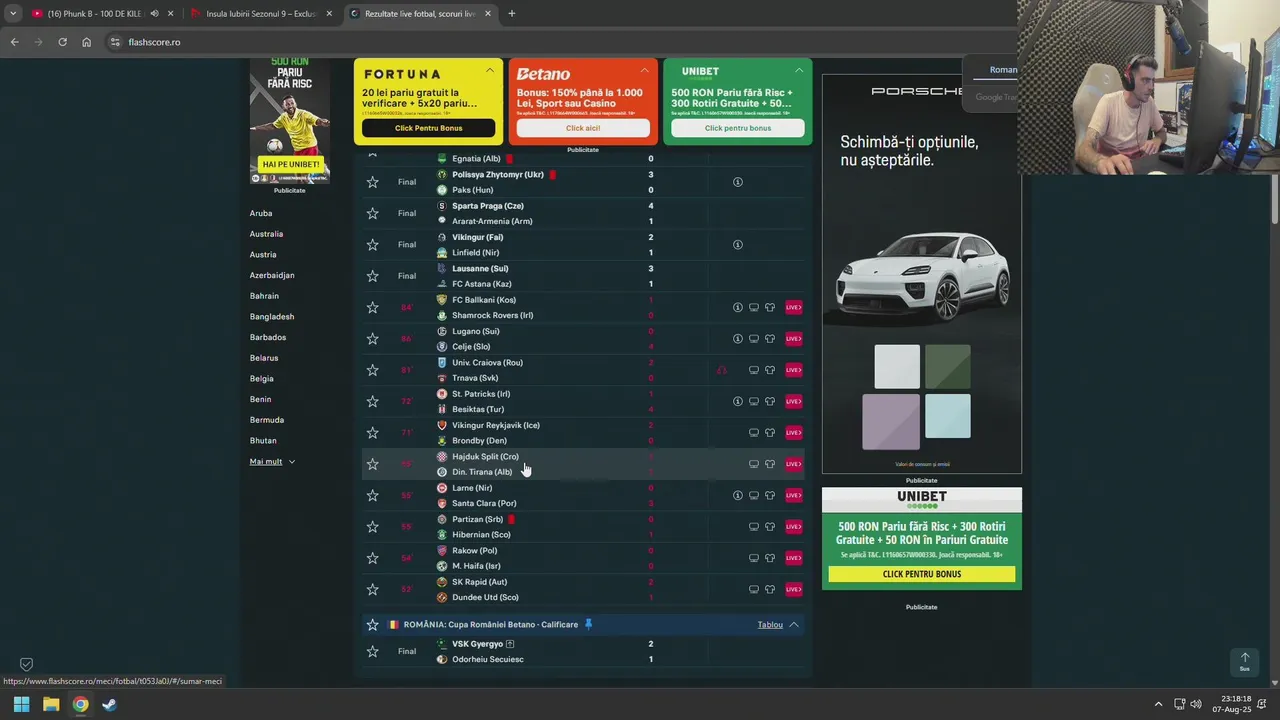This screenshot has height=720, width=1280.
Task: Click audio commentary icon for Univ. Craiova match
Action: (x=722, y=370)
